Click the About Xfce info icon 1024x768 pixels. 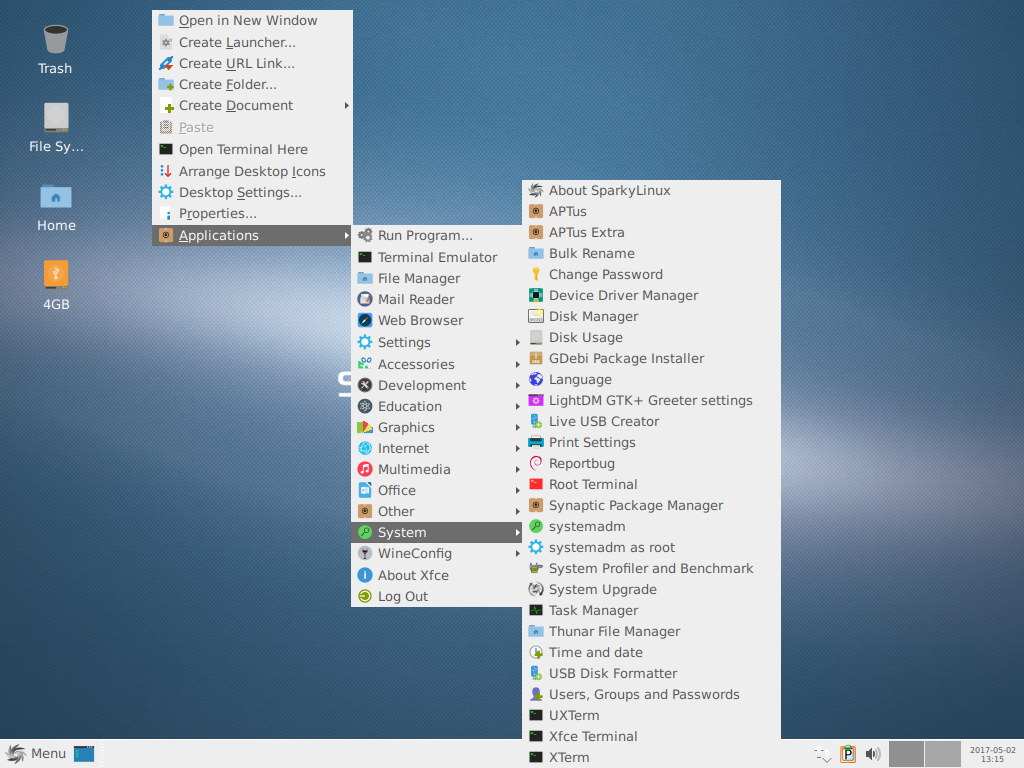(365, 575)
